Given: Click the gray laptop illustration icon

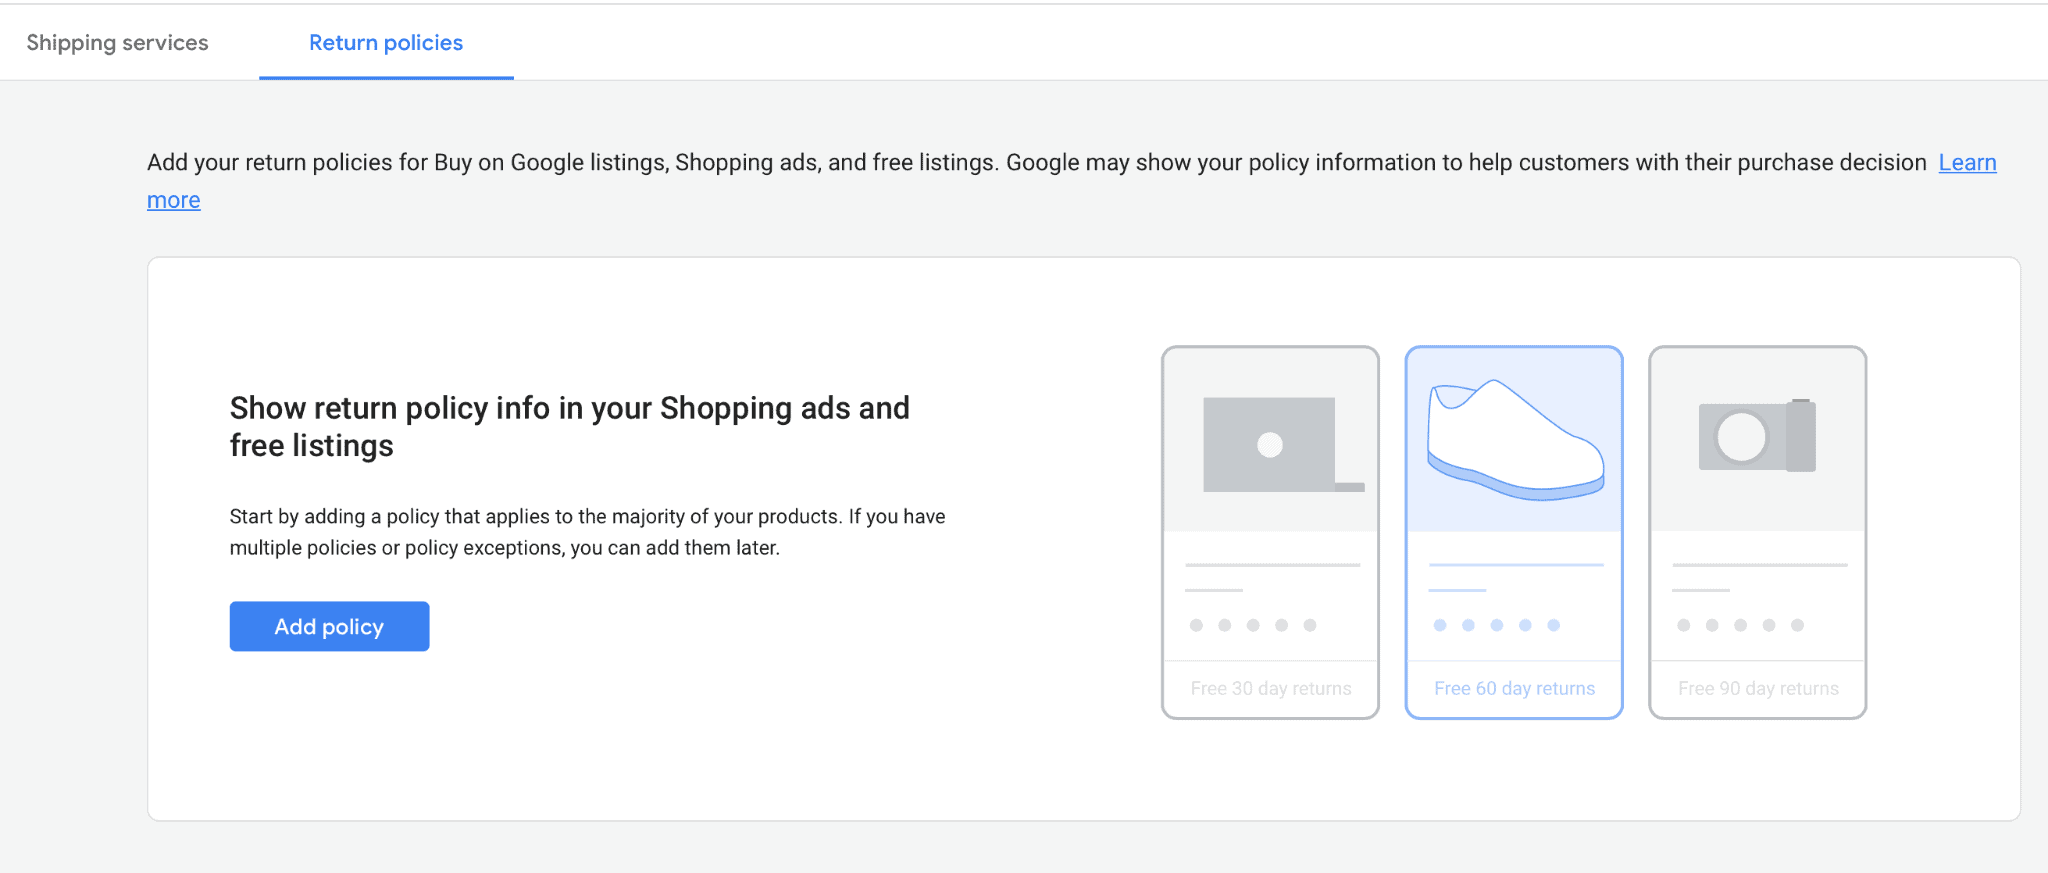Looking at the screenshot, I should pyautogui.click(x=1283, y=444).
